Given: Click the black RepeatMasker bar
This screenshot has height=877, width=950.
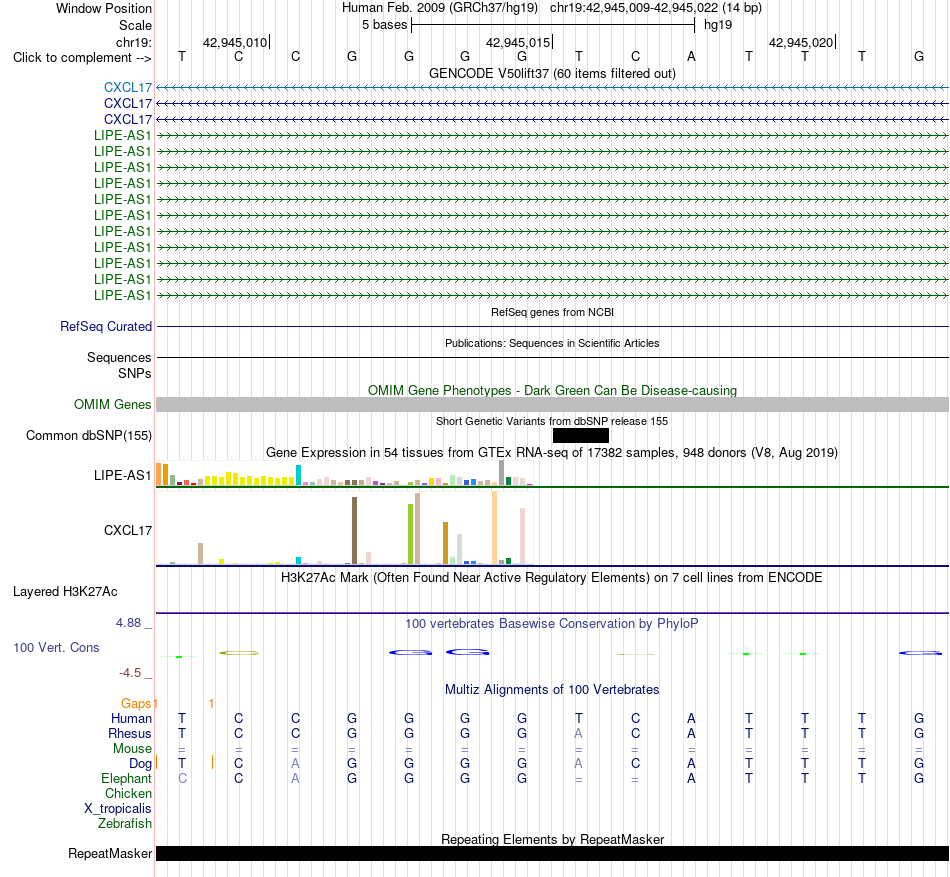Looking at the screenshot, I should click(x=552, y=853).
